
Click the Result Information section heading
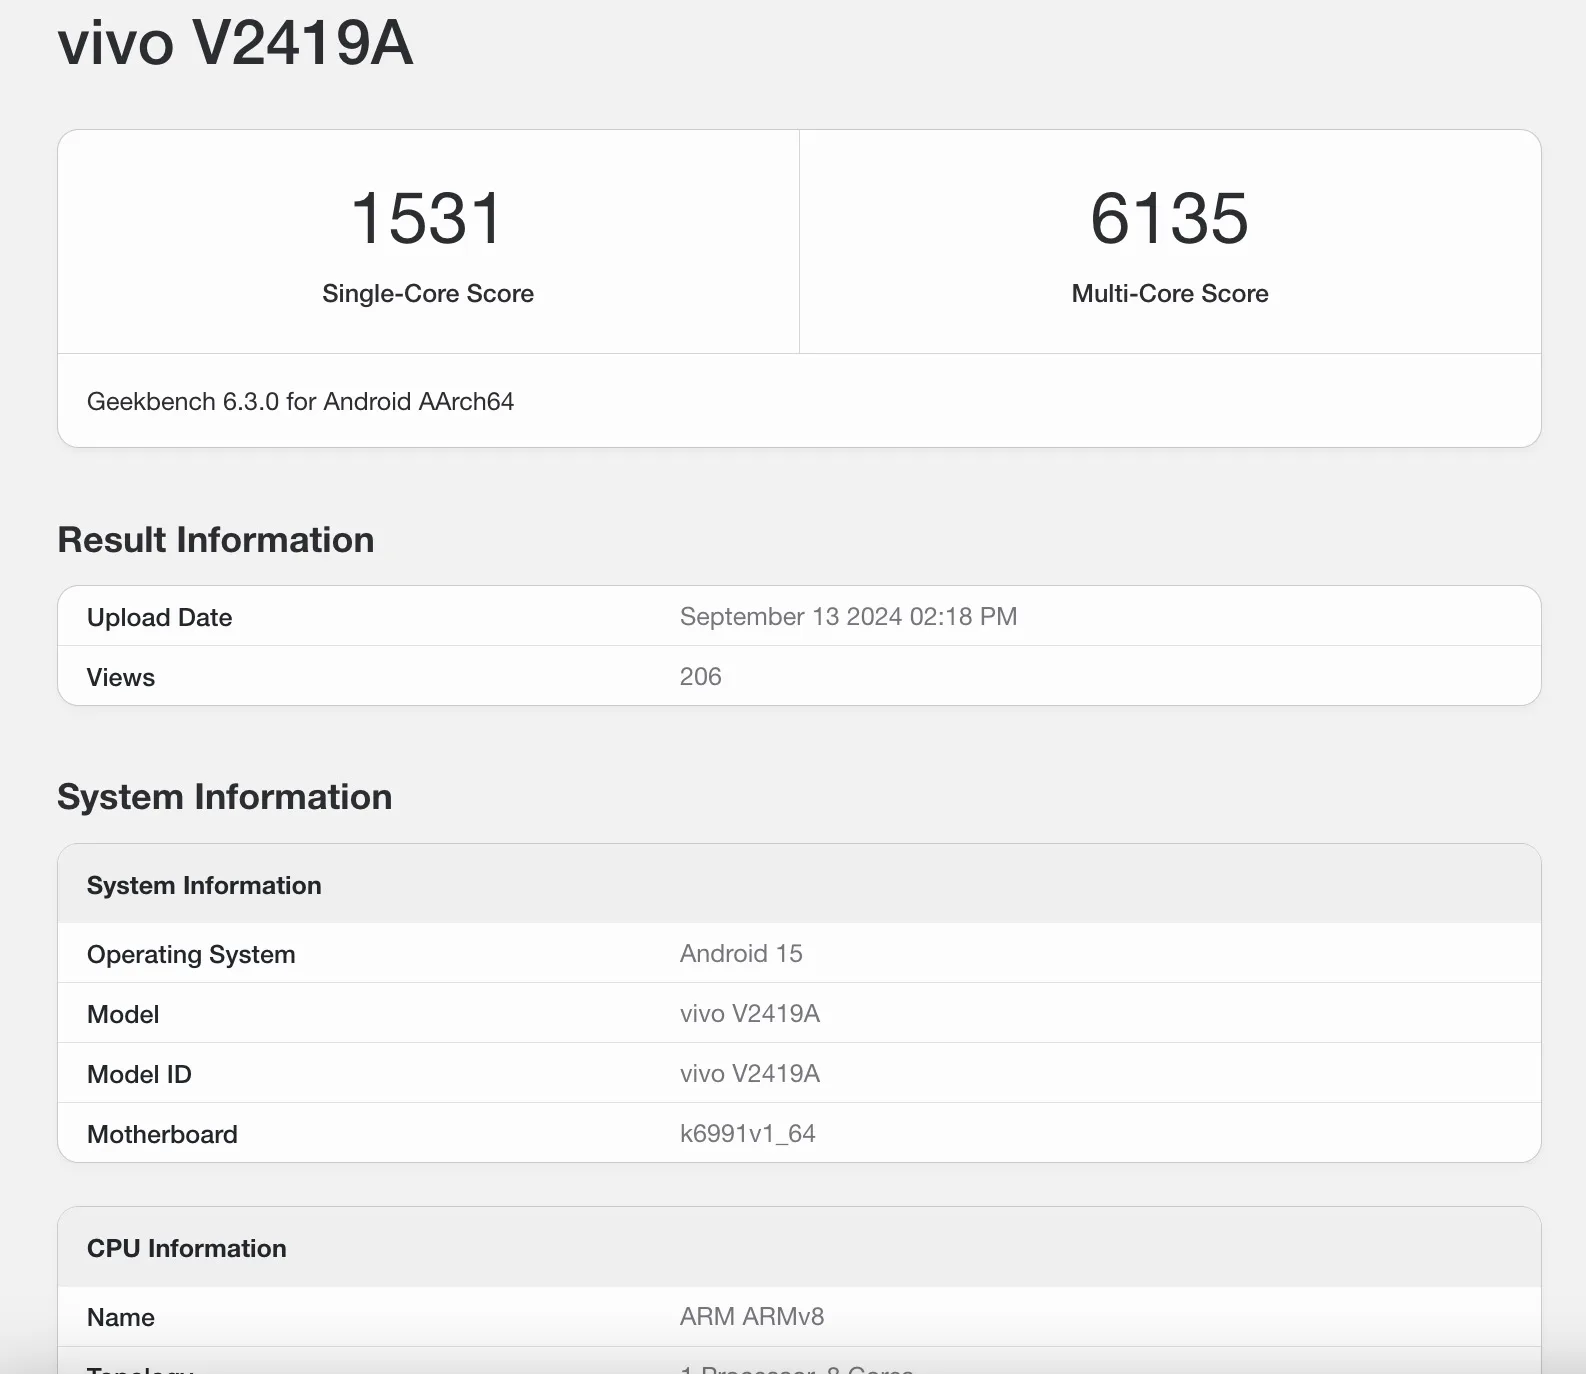tap(215, 540)
